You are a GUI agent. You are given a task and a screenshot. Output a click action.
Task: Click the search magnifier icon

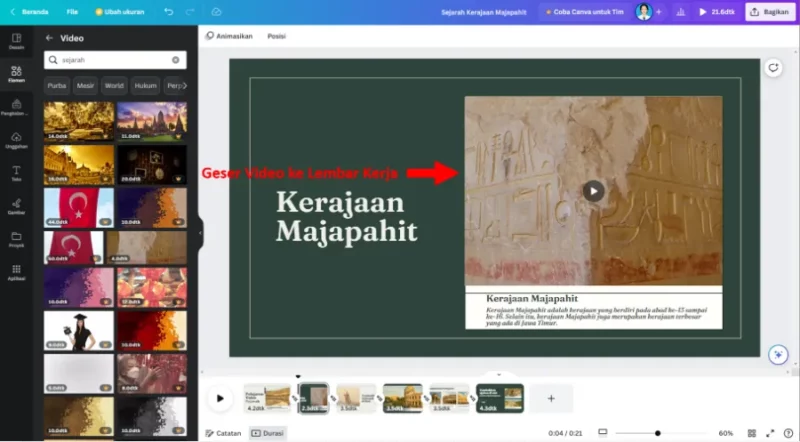click(53, 60)
